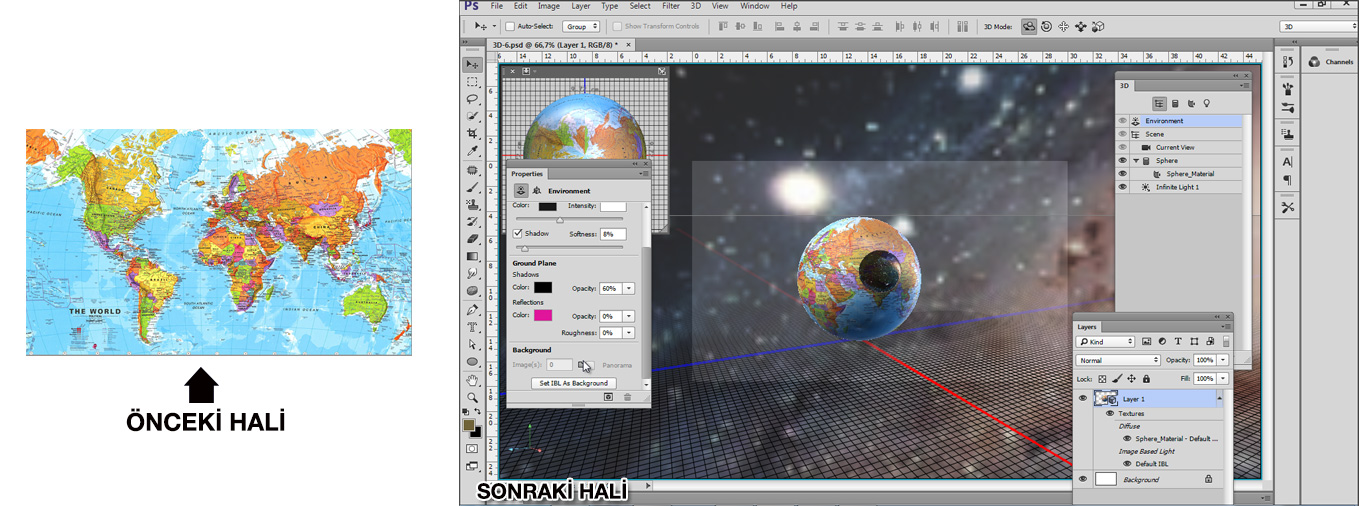This screenshot has width=1359, height=506.
Task: Open the Kind filter dropdown in Layers
Action: pyautogui.click(x=1106, y=342)
